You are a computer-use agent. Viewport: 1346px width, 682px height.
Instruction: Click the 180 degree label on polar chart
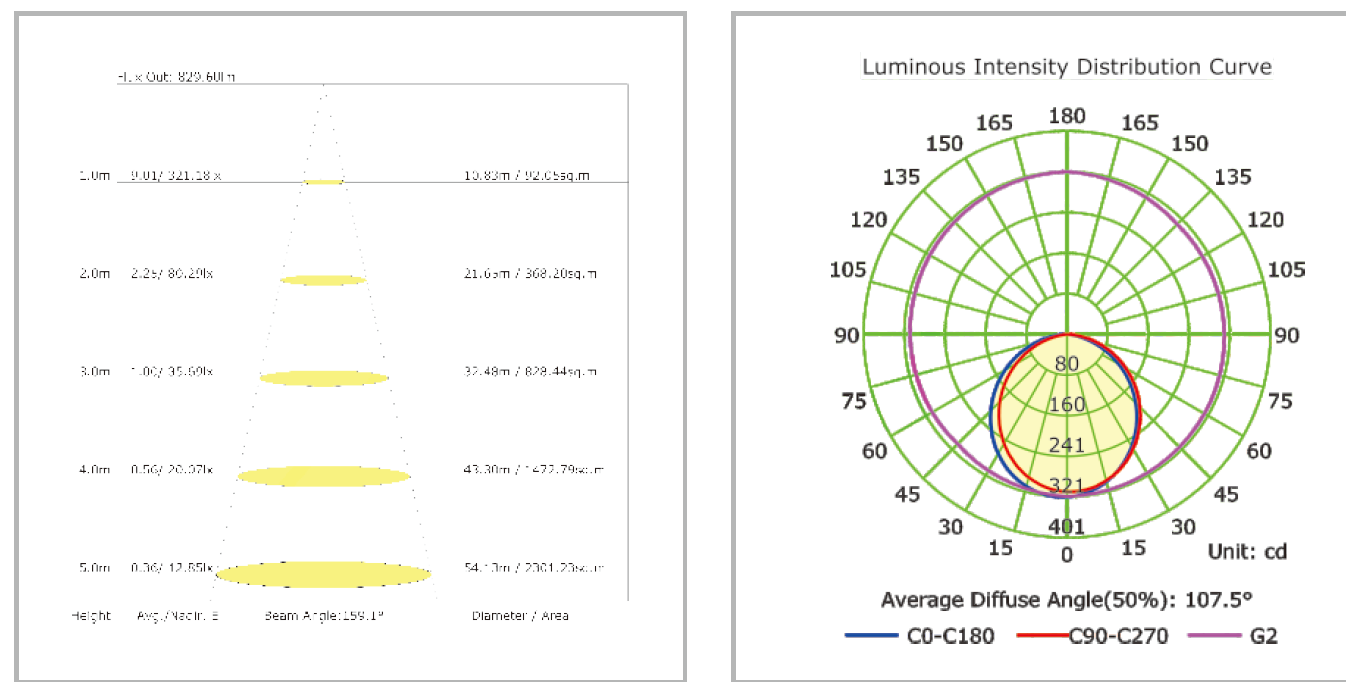pos(1067,116)
